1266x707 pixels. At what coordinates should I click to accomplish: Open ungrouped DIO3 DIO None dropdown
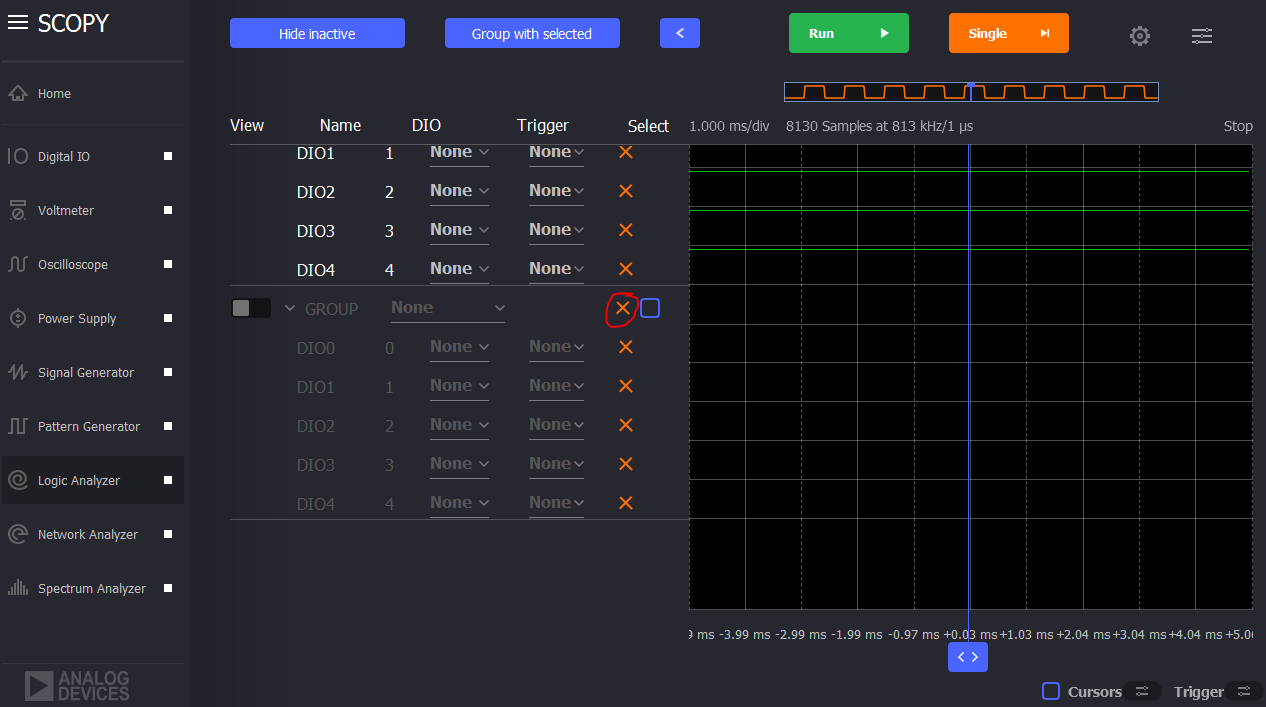point(459,230)
